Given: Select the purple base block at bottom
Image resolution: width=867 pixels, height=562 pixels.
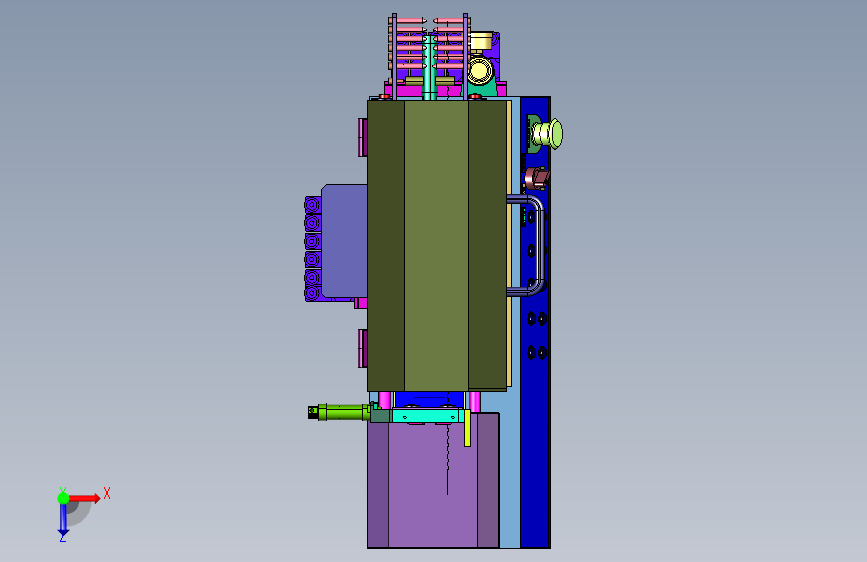Looking at the screenshot, I should [433, 480].
